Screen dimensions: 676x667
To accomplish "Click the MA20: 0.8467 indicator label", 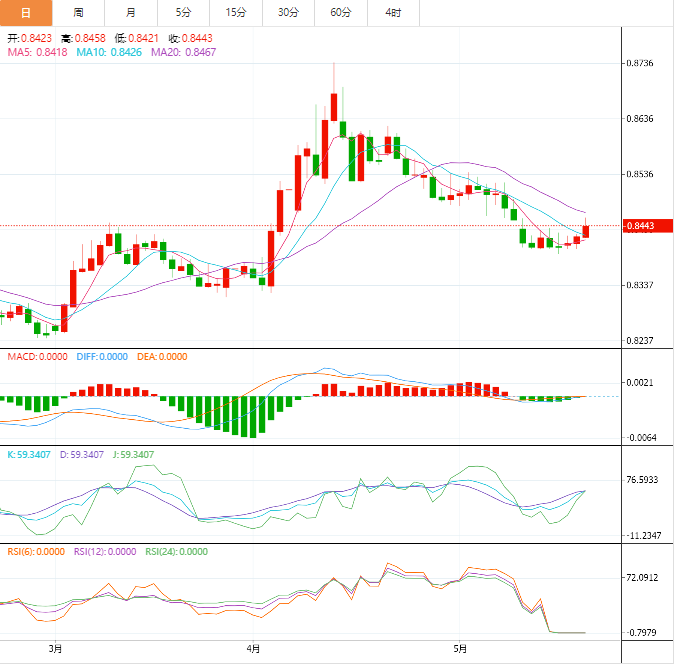I will 184,52.
